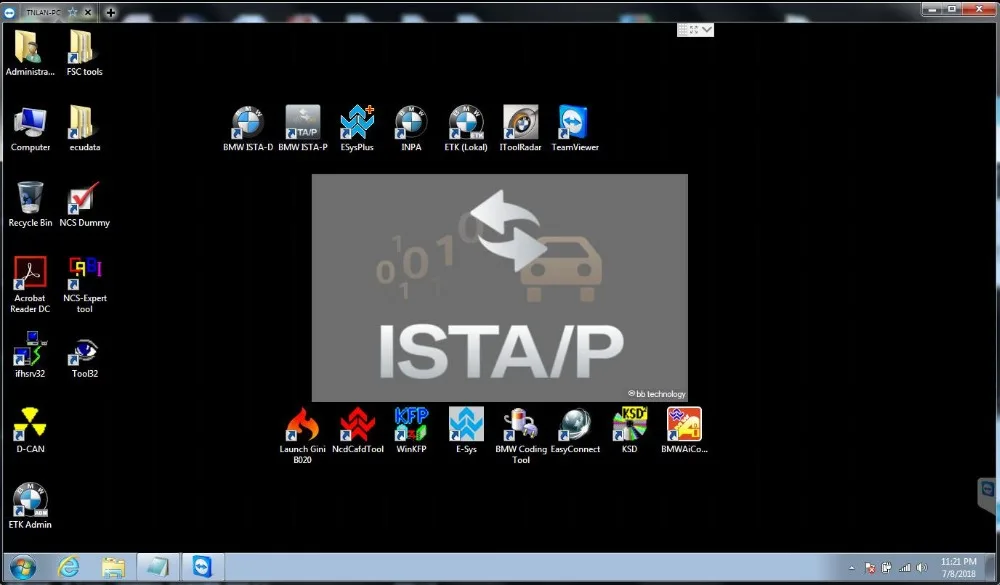Screen dimensions: 1000x585
Task: Open the tray icon with red X
Action: 870,568
